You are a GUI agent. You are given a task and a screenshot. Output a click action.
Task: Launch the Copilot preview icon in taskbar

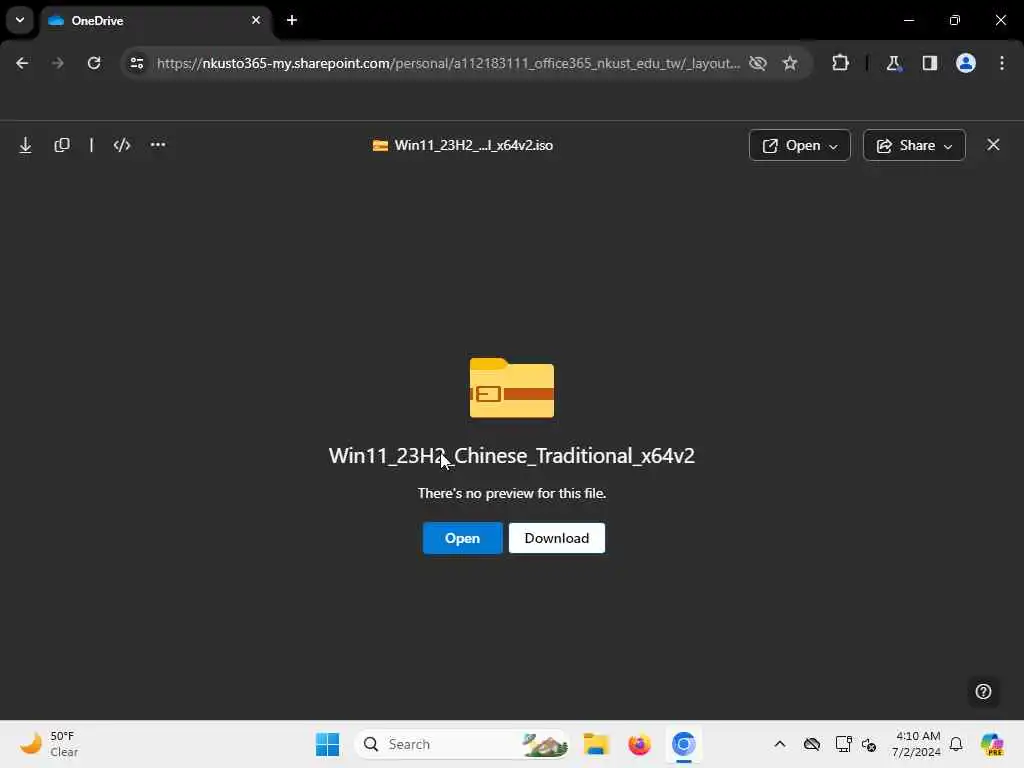[x=992, y=744]
